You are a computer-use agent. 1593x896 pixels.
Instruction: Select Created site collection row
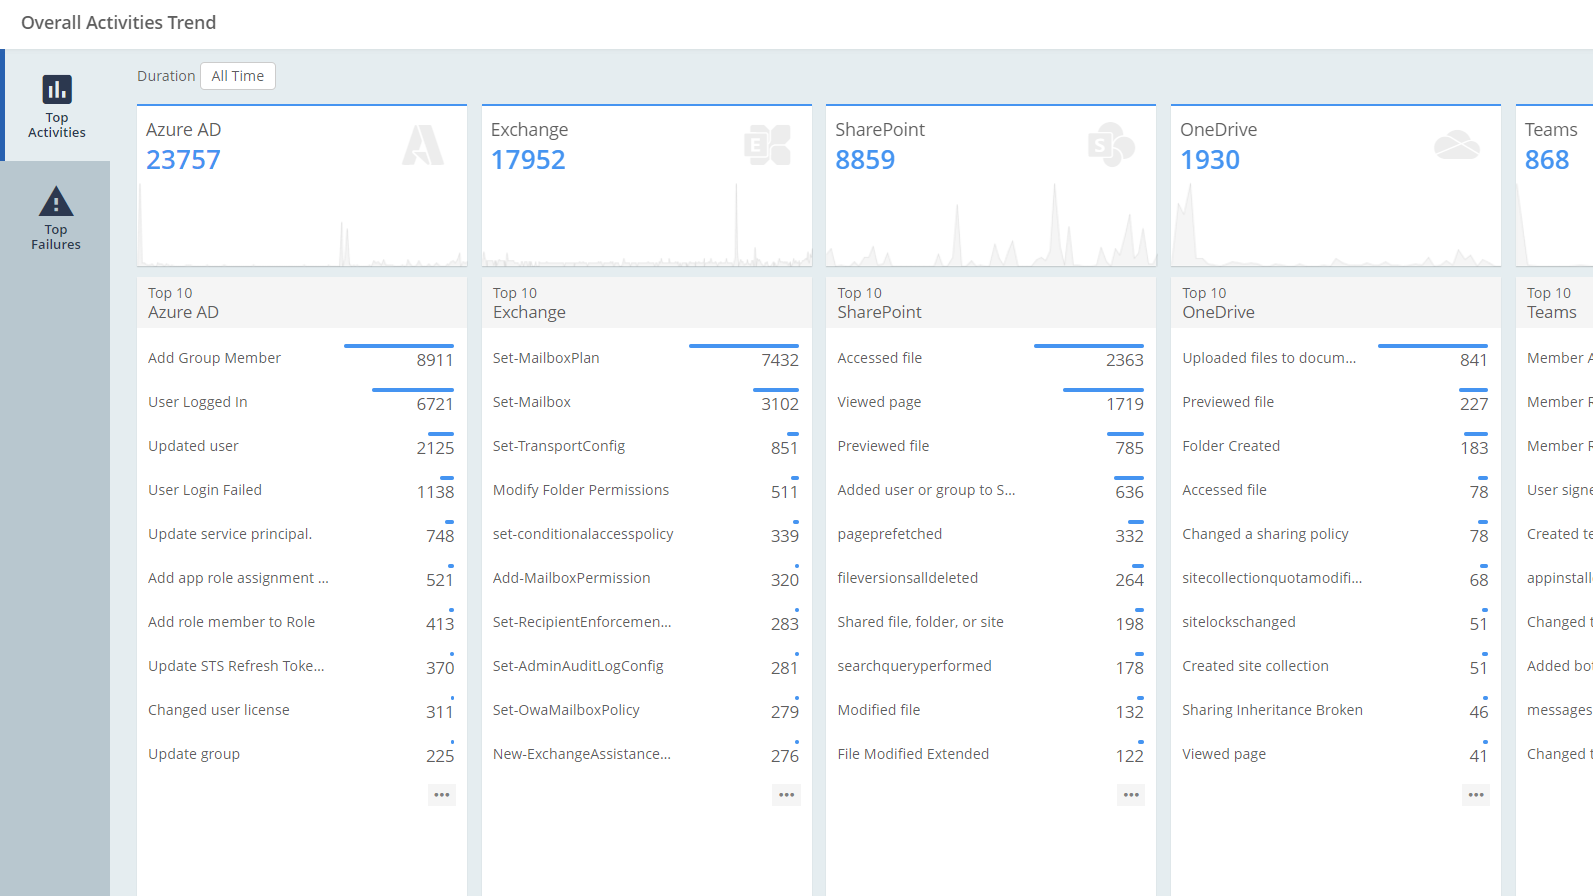point(1335,666)
